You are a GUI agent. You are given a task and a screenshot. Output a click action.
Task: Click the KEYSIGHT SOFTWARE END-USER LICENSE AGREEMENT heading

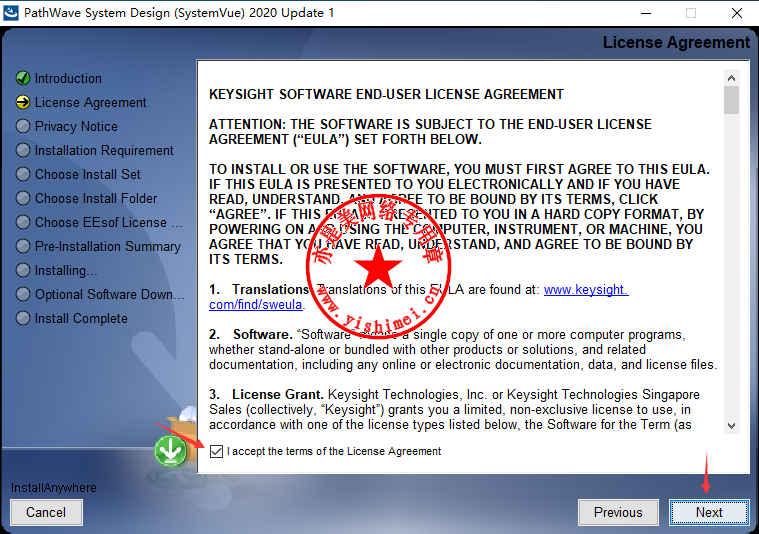coord(386,94)
